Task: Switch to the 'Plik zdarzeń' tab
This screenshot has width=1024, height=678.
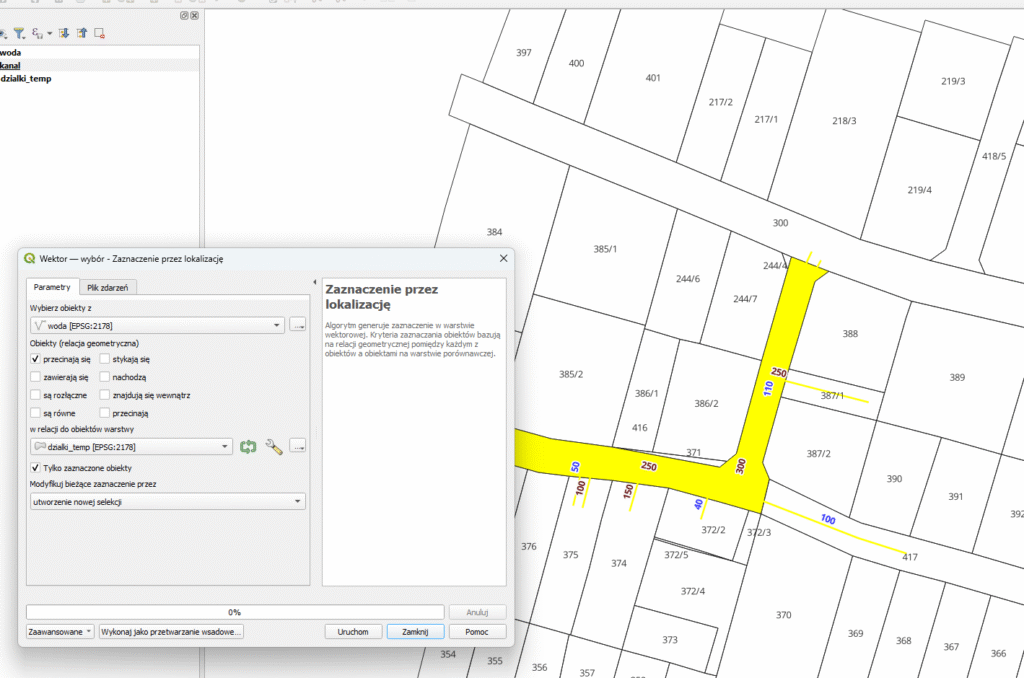Action: coord(110,287)
